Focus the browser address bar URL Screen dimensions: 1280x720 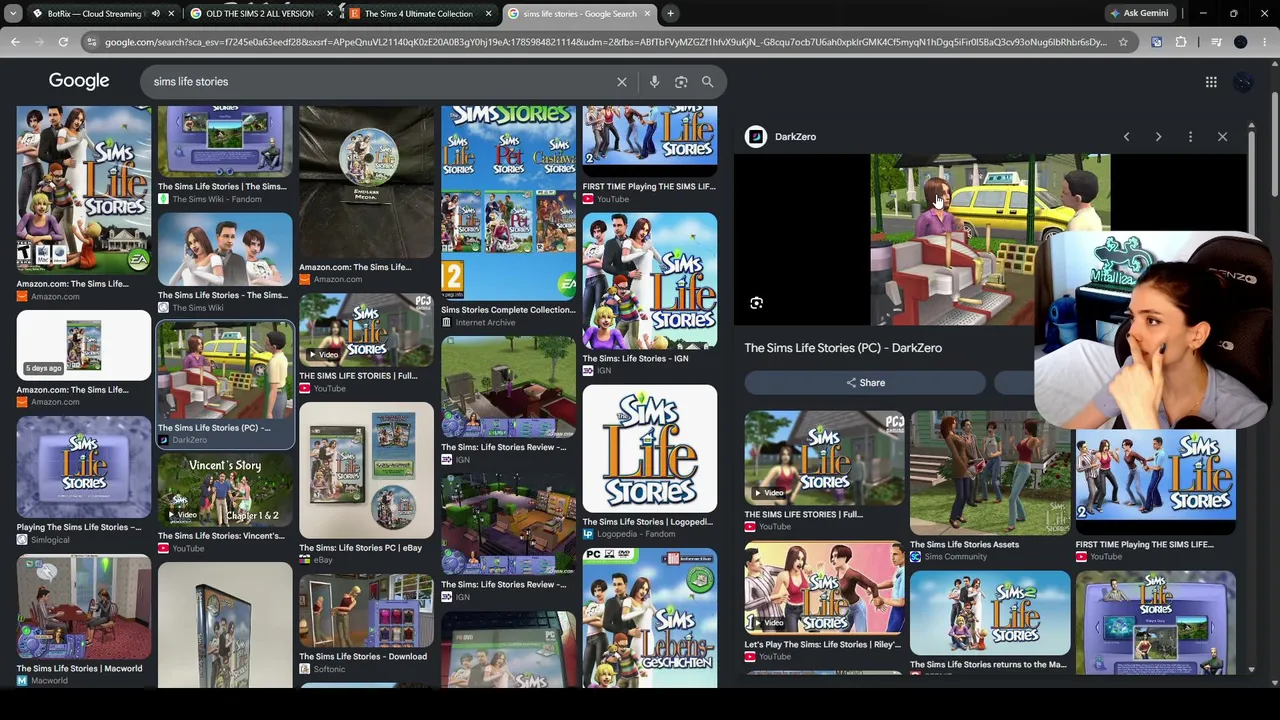tap(605, 42)
